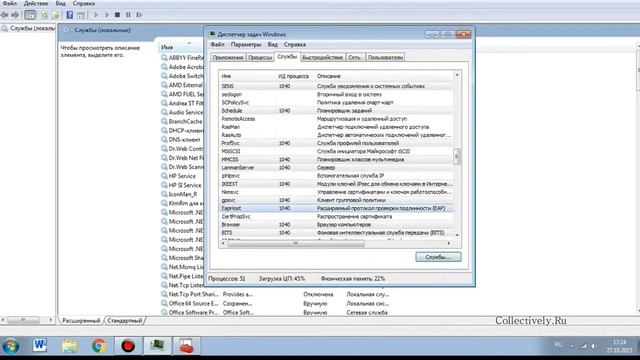Viewport: 640px width, 360px height.
Task: Open Microsoft Word from the taskbar
Action: [40, 346]
